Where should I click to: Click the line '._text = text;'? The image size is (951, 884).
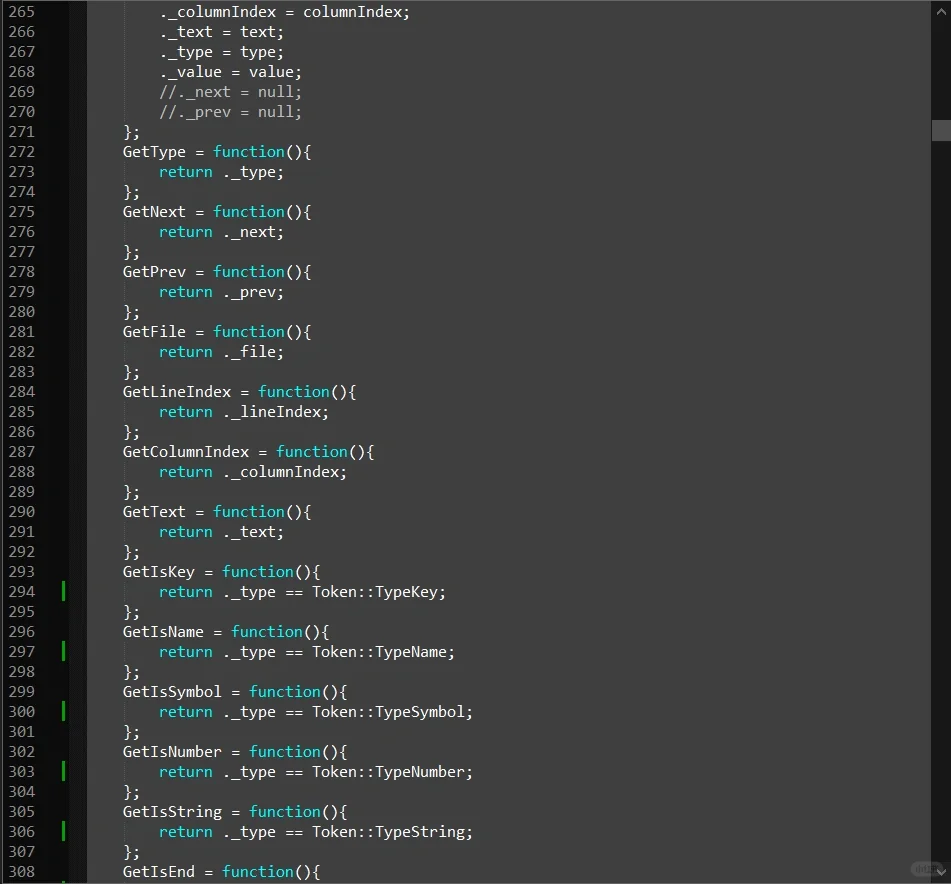click(221, 32)
